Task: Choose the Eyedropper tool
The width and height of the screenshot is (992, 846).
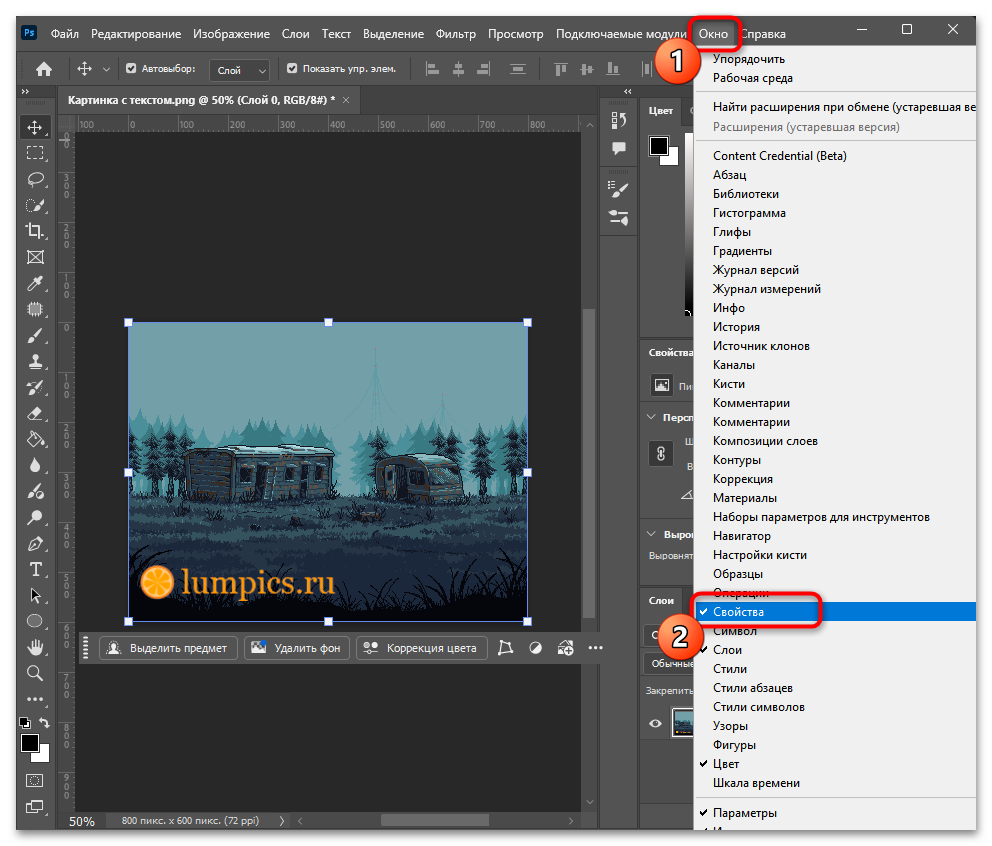Action: tap(35, 283)
